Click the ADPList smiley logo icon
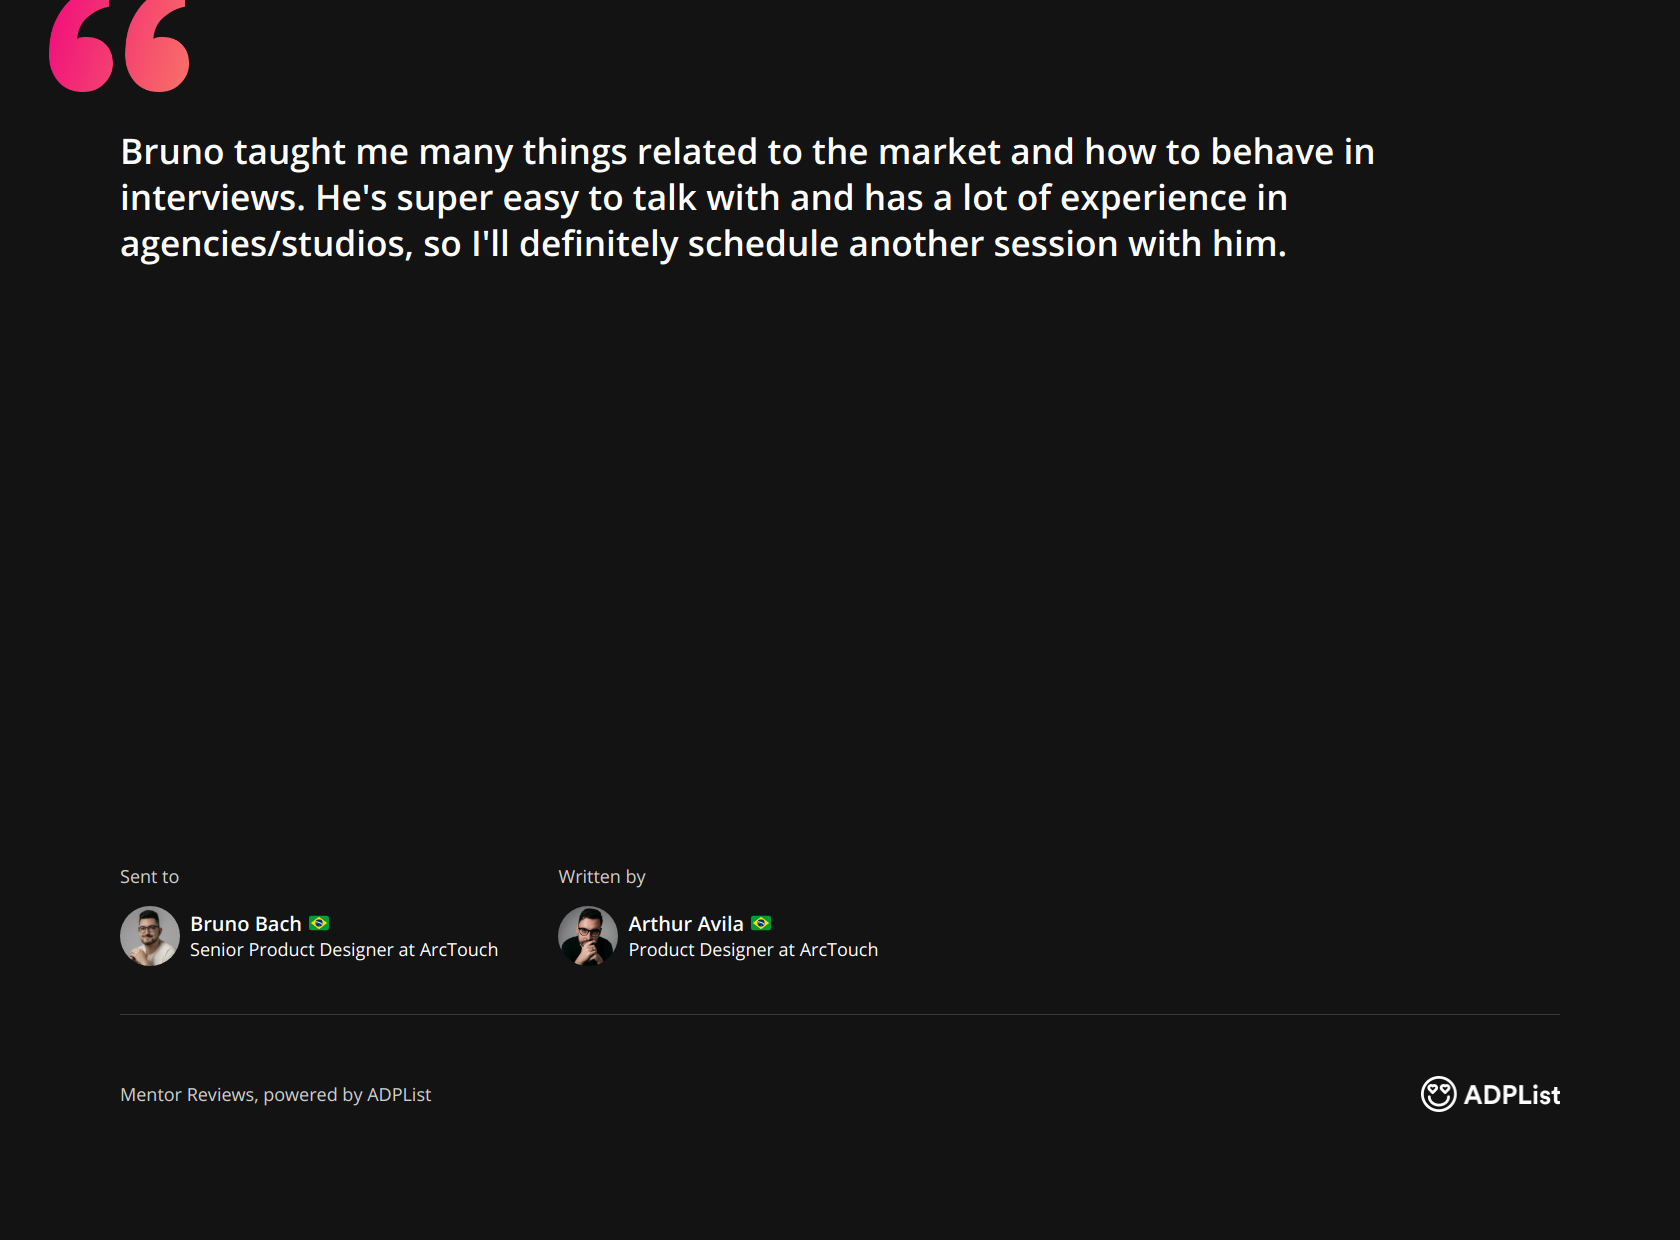The image size is (1680, 1240). click(1438, 1094)
